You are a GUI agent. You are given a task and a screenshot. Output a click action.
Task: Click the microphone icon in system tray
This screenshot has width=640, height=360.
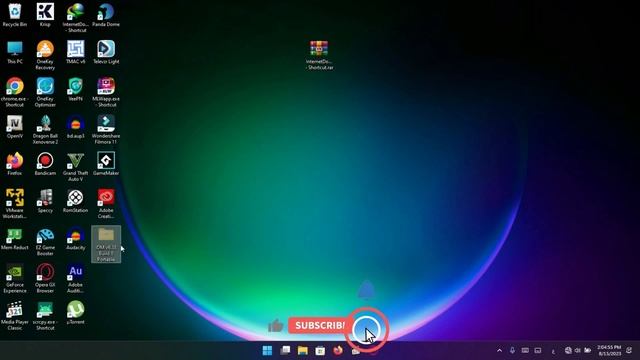[512, 350]
